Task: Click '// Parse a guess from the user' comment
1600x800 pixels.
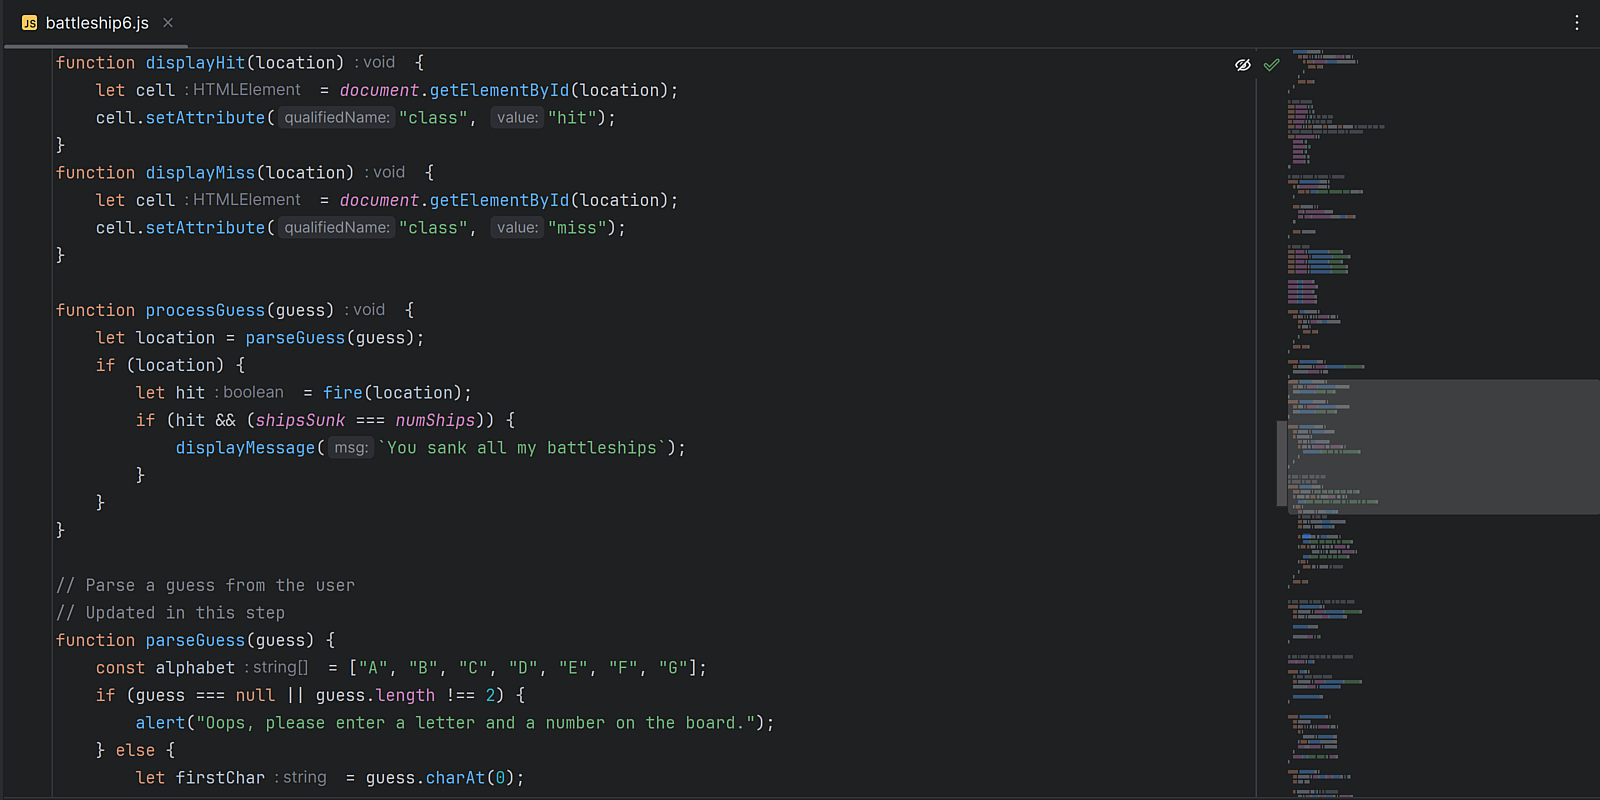Action: 205,585
